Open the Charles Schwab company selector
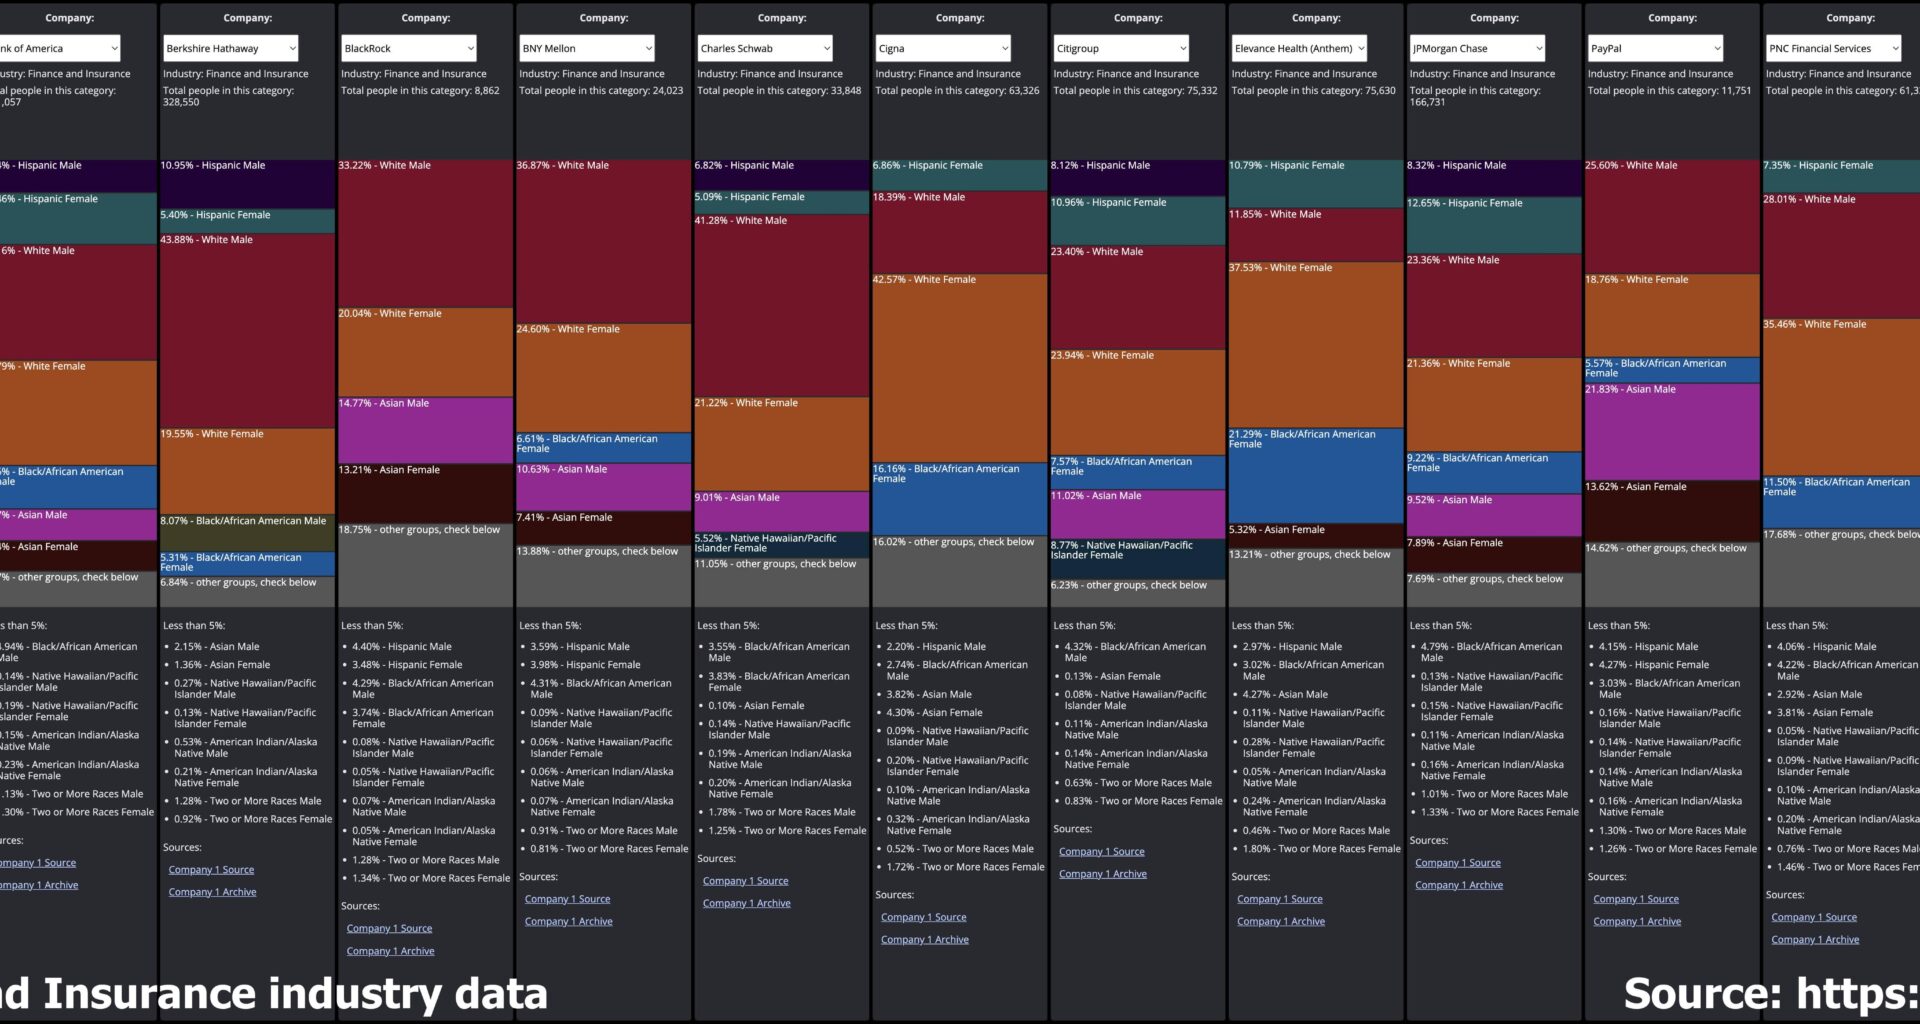Screen dimensions: 1920x1024 coord(764,47)
